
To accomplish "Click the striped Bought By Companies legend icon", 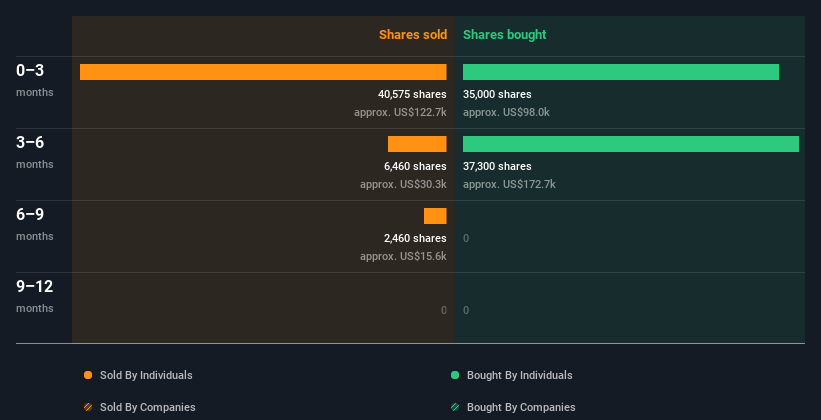I will (455, 407).
